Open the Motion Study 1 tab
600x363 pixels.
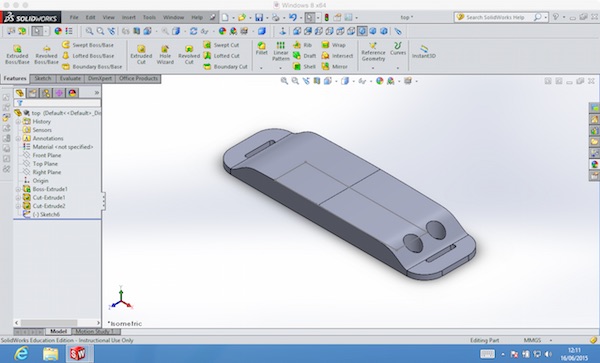pos(94,331)
